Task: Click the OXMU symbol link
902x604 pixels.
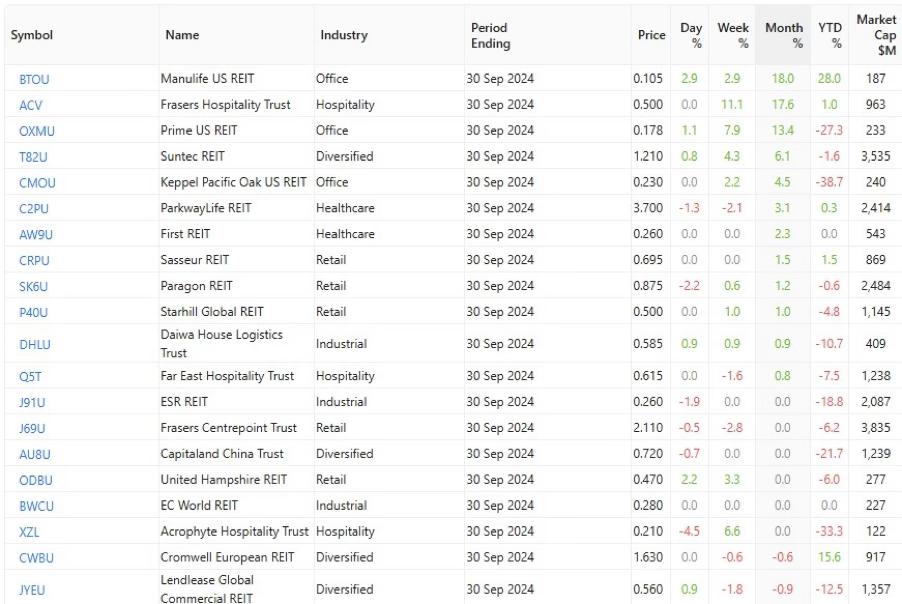Action: pos(37,131)
